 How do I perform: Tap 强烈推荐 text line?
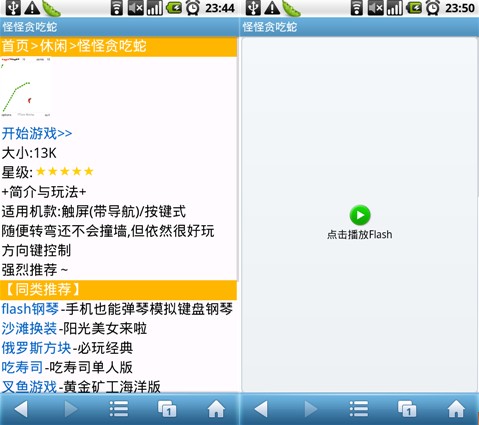pyautogui.click(x=35, y=270)
